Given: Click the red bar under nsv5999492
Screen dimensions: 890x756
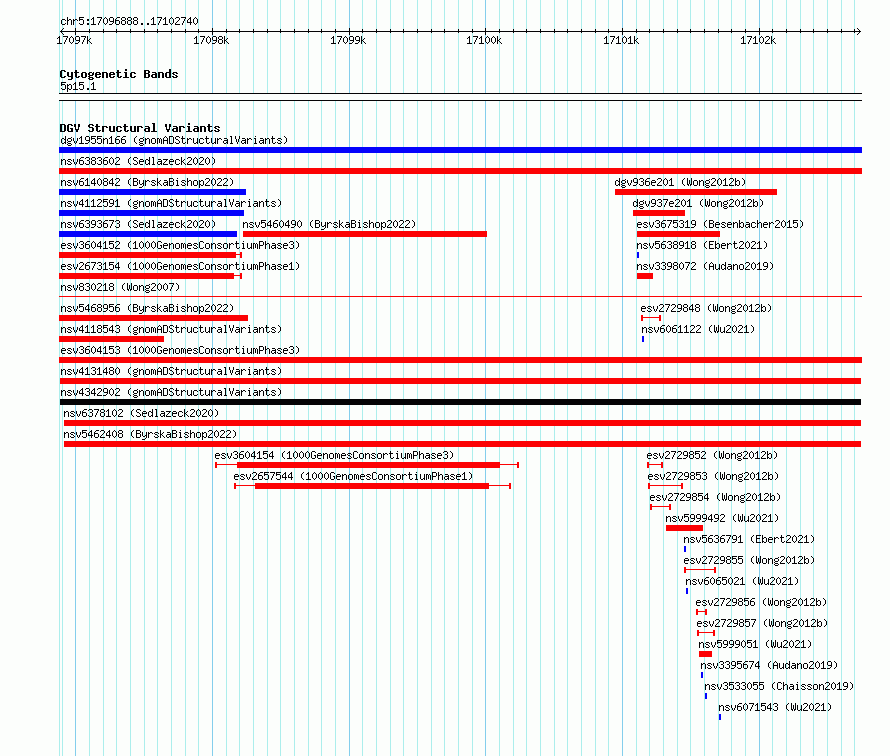Looking at the screenshot, I should [x=685, y=528].
